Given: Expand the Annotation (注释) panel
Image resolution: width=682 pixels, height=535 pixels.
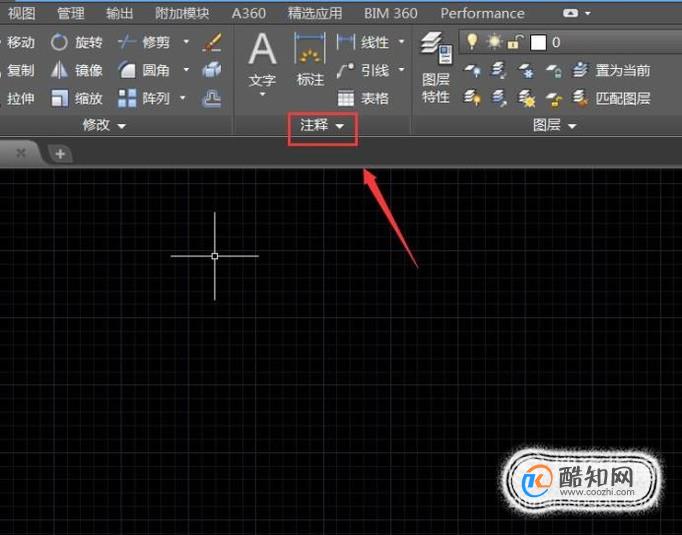Looking at the screenshot, I should pyautogui.click(x=322, y=126).
